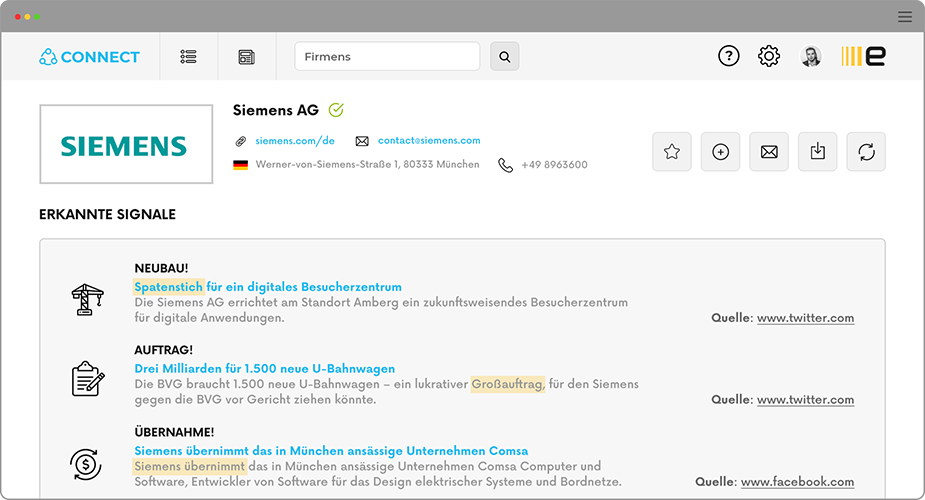Open the www.facebook.com source link
925x500 pixels.
(797, 482)
